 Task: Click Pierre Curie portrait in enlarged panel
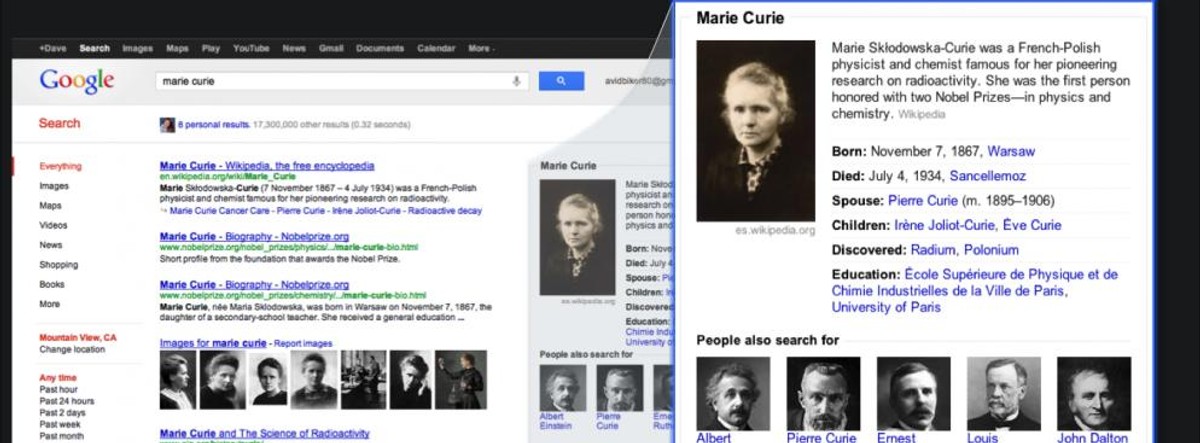(823, 394)
